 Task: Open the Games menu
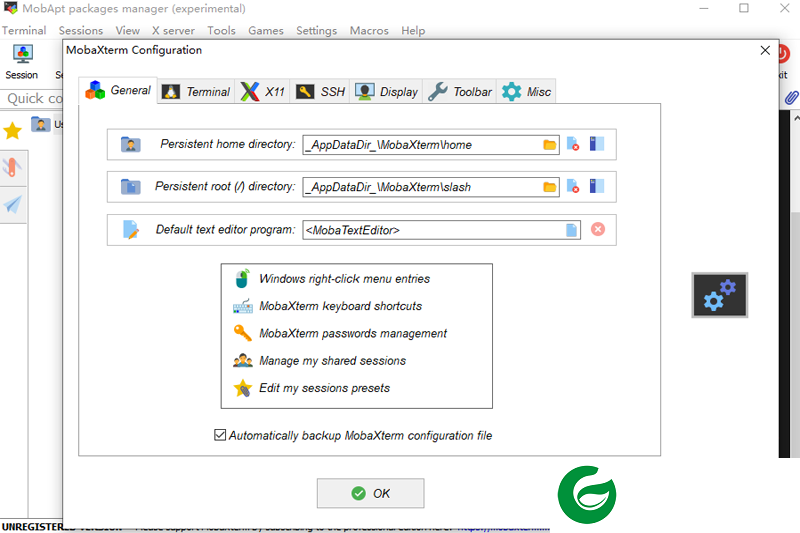[x=266, y=31]
